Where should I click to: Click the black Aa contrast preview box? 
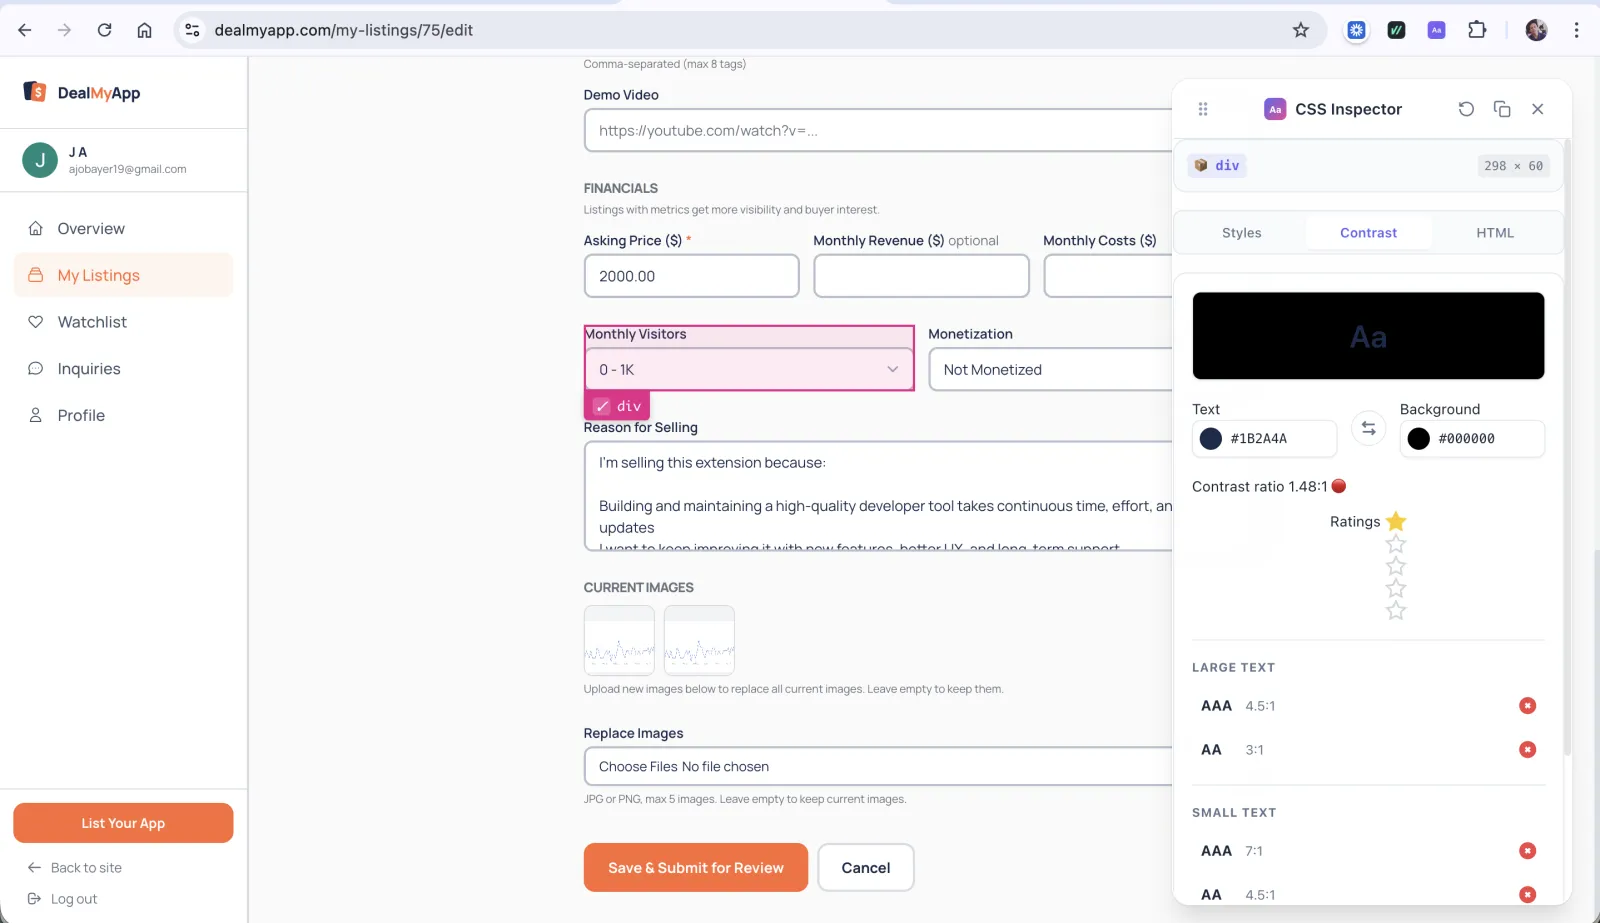click(x=1368, y=336)
